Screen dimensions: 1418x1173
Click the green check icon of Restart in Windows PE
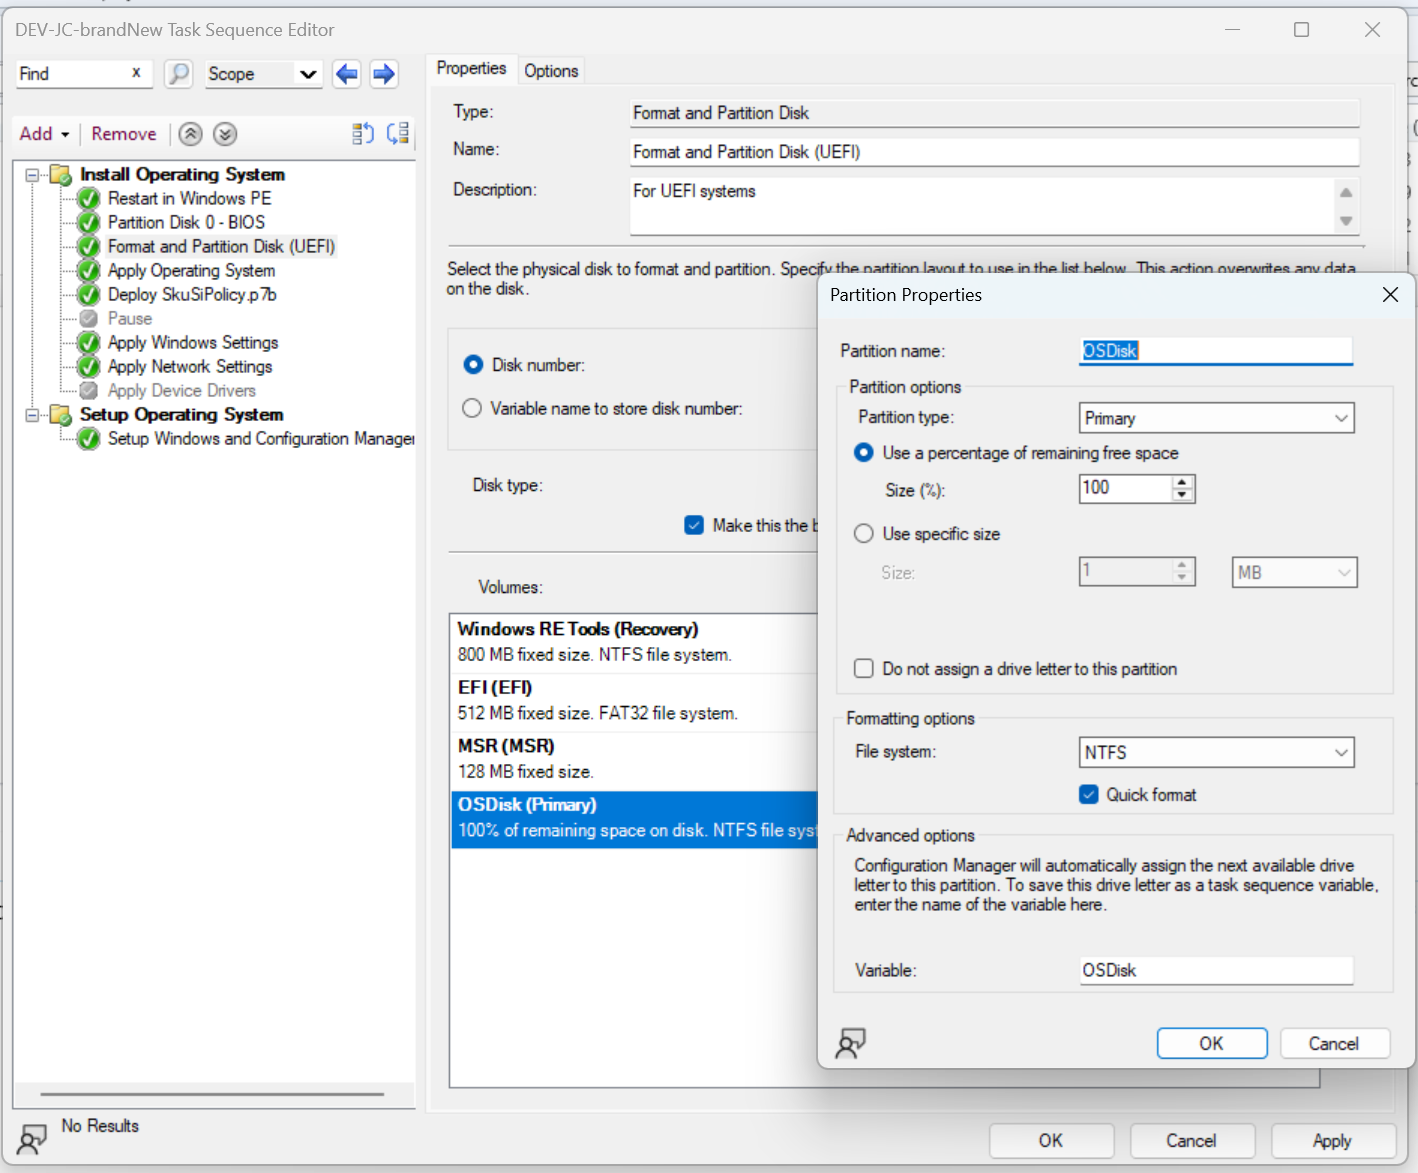pos(89,199)
